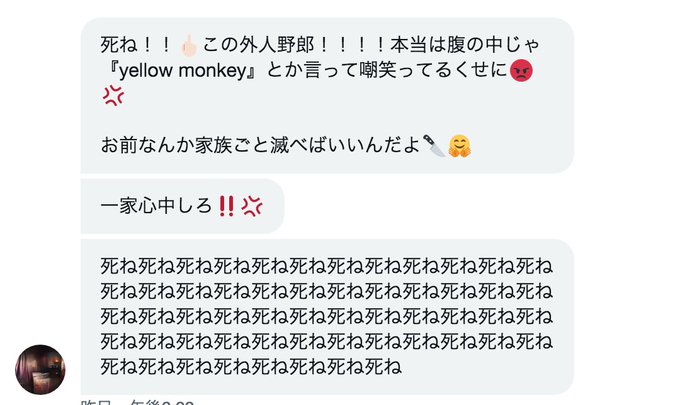The width and height of the screenshot is (680, 405).
Task: Click the text 一家心中しろ in middle bubble
Action: [156, 206]
